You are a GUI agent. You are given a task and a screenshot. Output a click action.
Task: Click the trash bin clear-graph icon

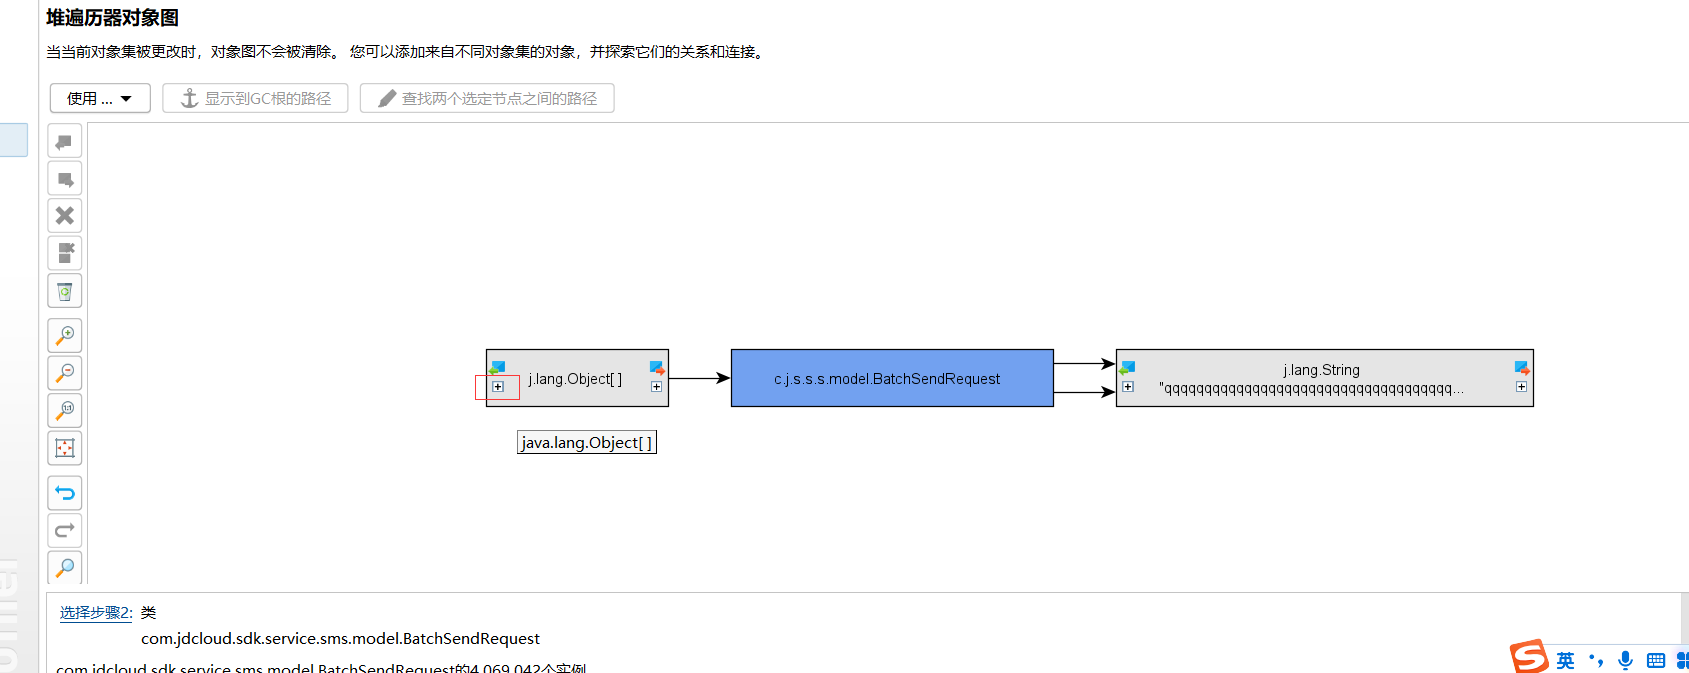pyautogui.click(x=65, y=291)
